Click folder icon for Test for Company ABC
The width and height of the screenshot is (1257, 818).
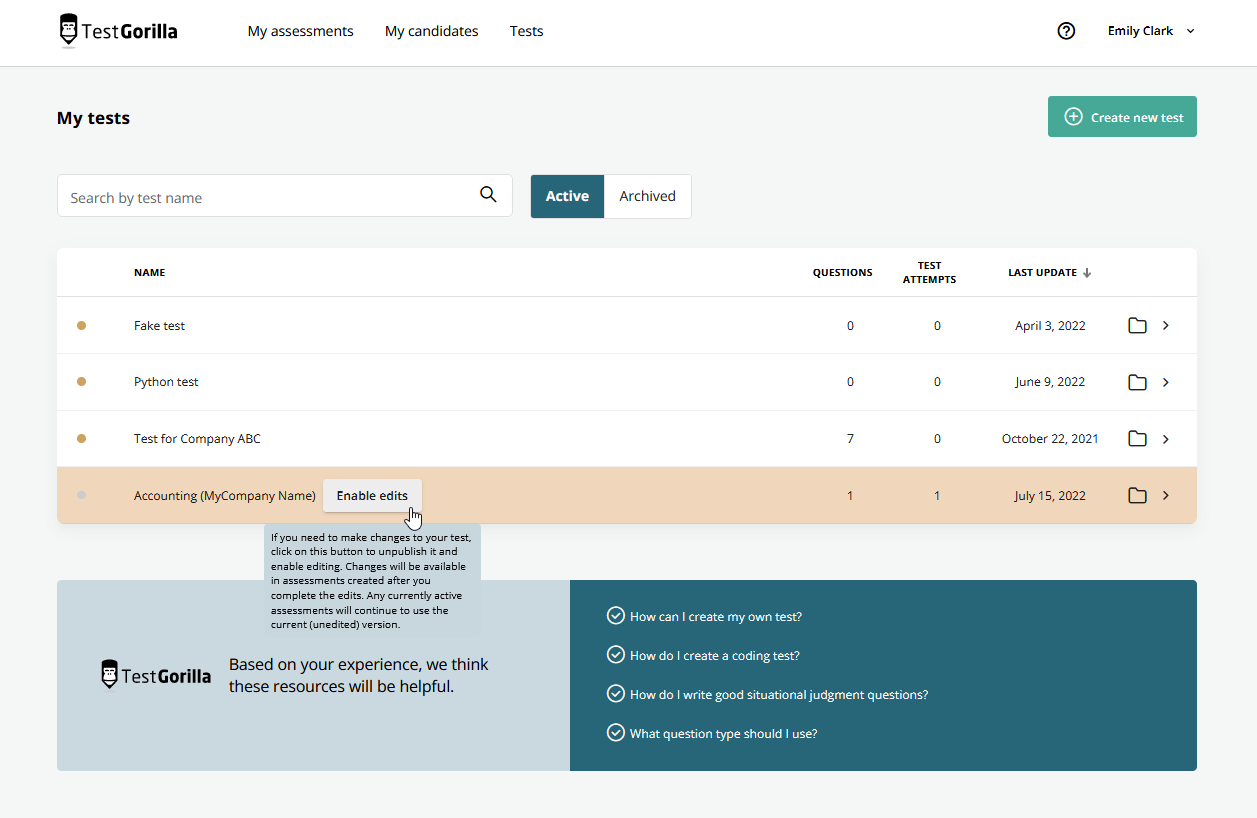(1137, 438)
